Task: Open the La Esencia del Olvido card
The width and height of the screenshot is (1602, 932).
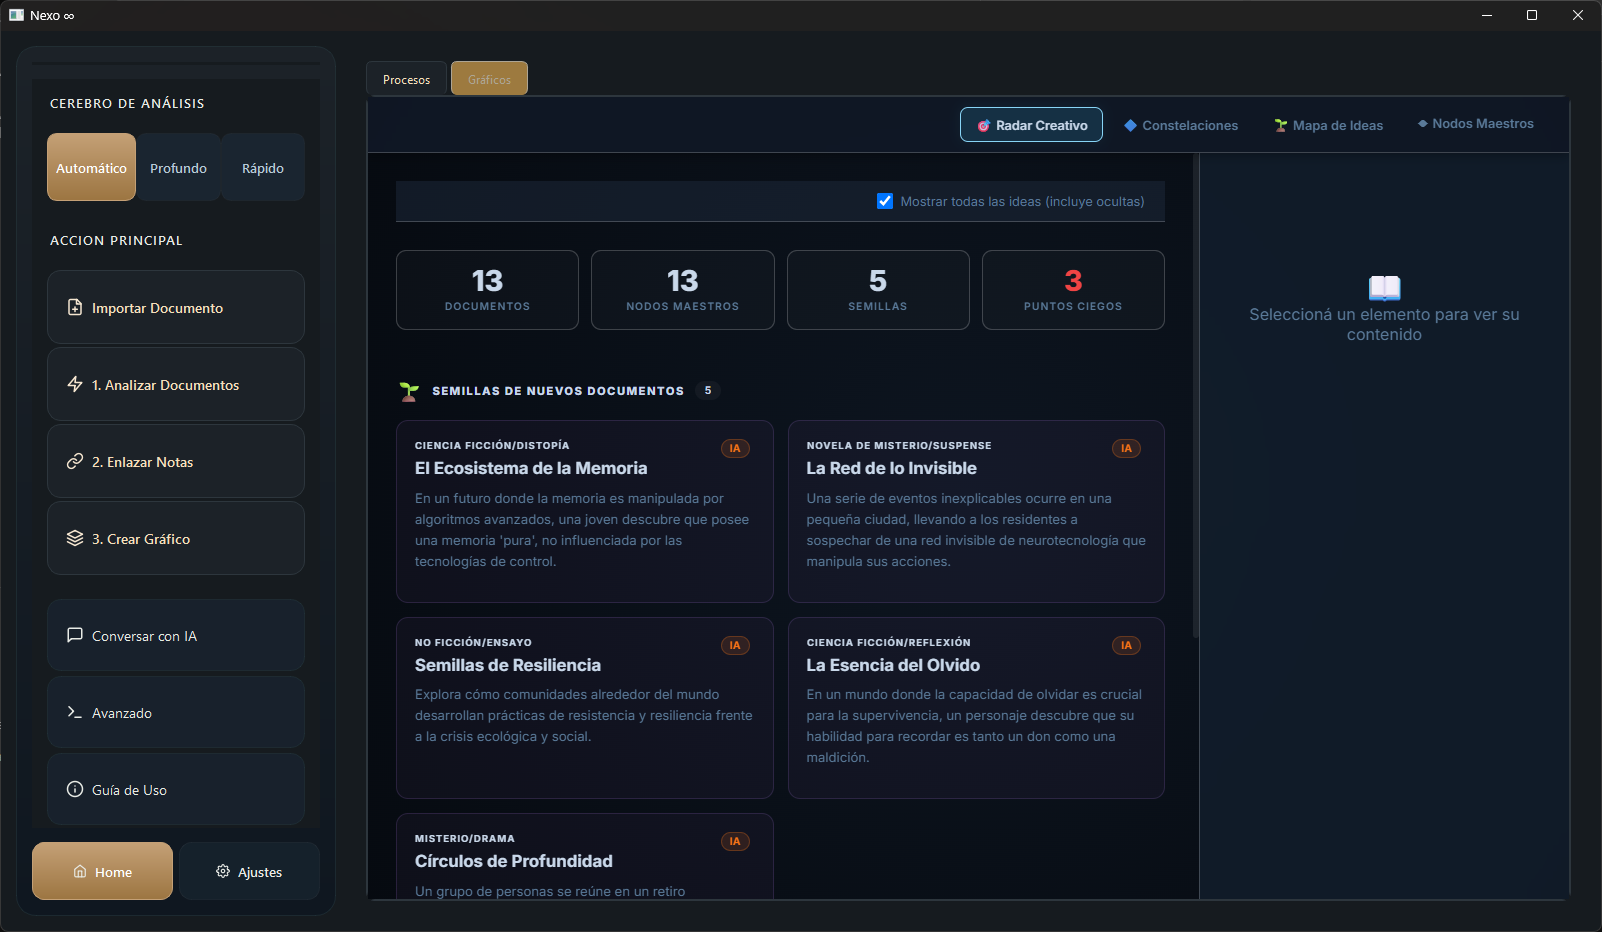Action: 976,708
